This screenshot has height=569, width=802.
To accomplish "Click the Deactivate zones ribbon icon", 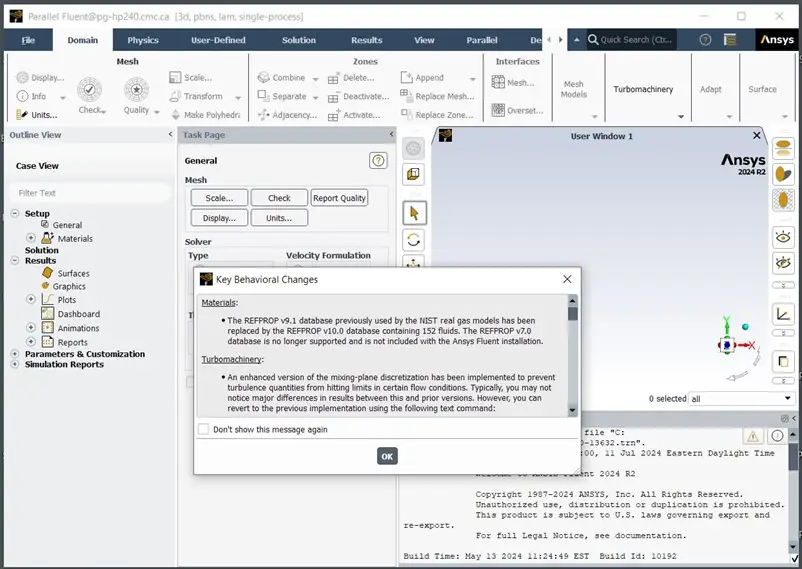I will (333, 97).
